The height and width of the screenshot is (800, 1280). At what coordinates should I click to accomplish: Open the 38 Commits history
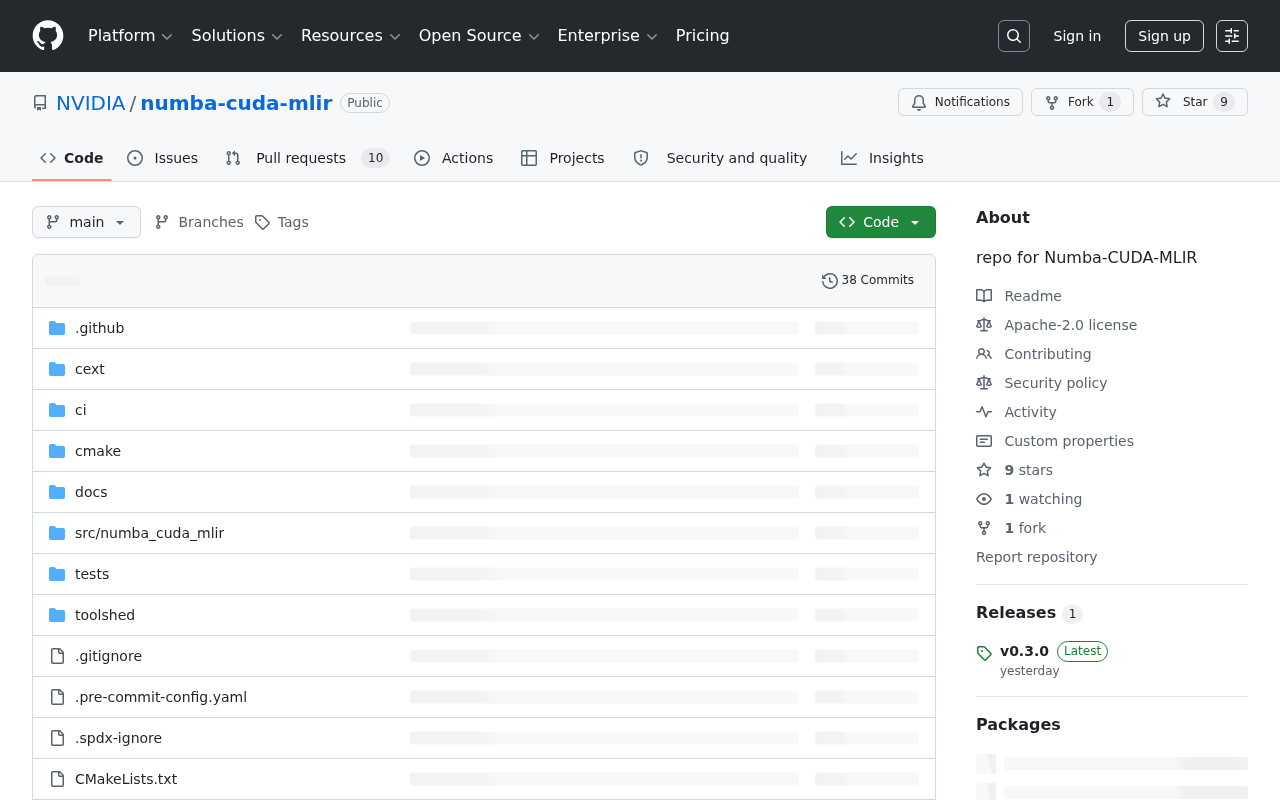tap(868, 280)
